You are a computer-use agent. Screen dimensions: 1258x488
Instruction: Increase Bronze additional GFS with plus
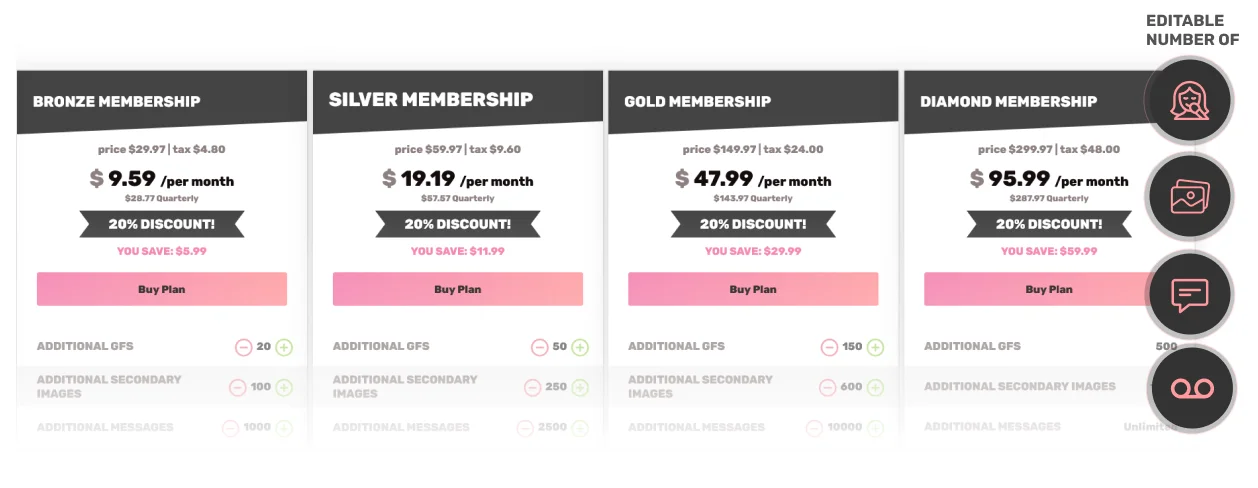(284, 347)
